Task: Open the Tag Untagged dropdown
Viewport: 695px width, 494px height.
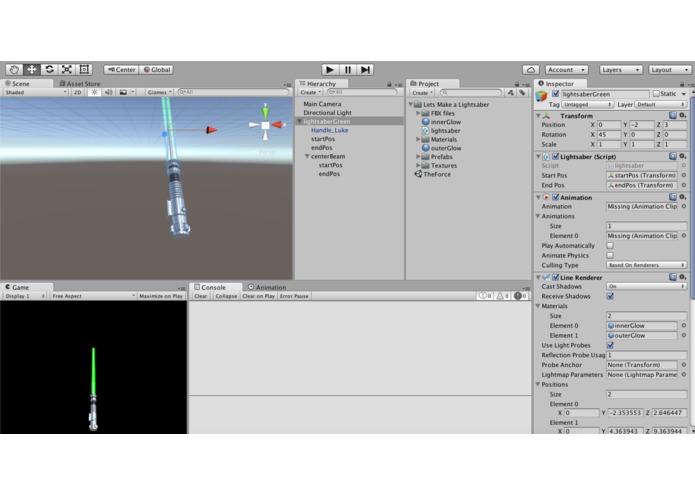Action: (x=587, y=105)
